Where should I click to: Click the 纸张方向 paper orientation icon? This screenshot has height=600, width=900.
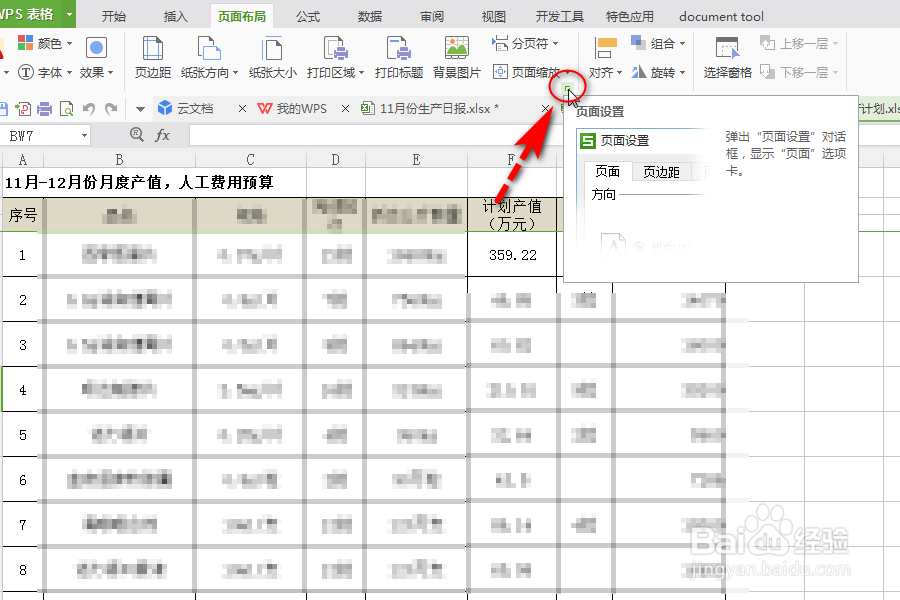coord(209,49)
